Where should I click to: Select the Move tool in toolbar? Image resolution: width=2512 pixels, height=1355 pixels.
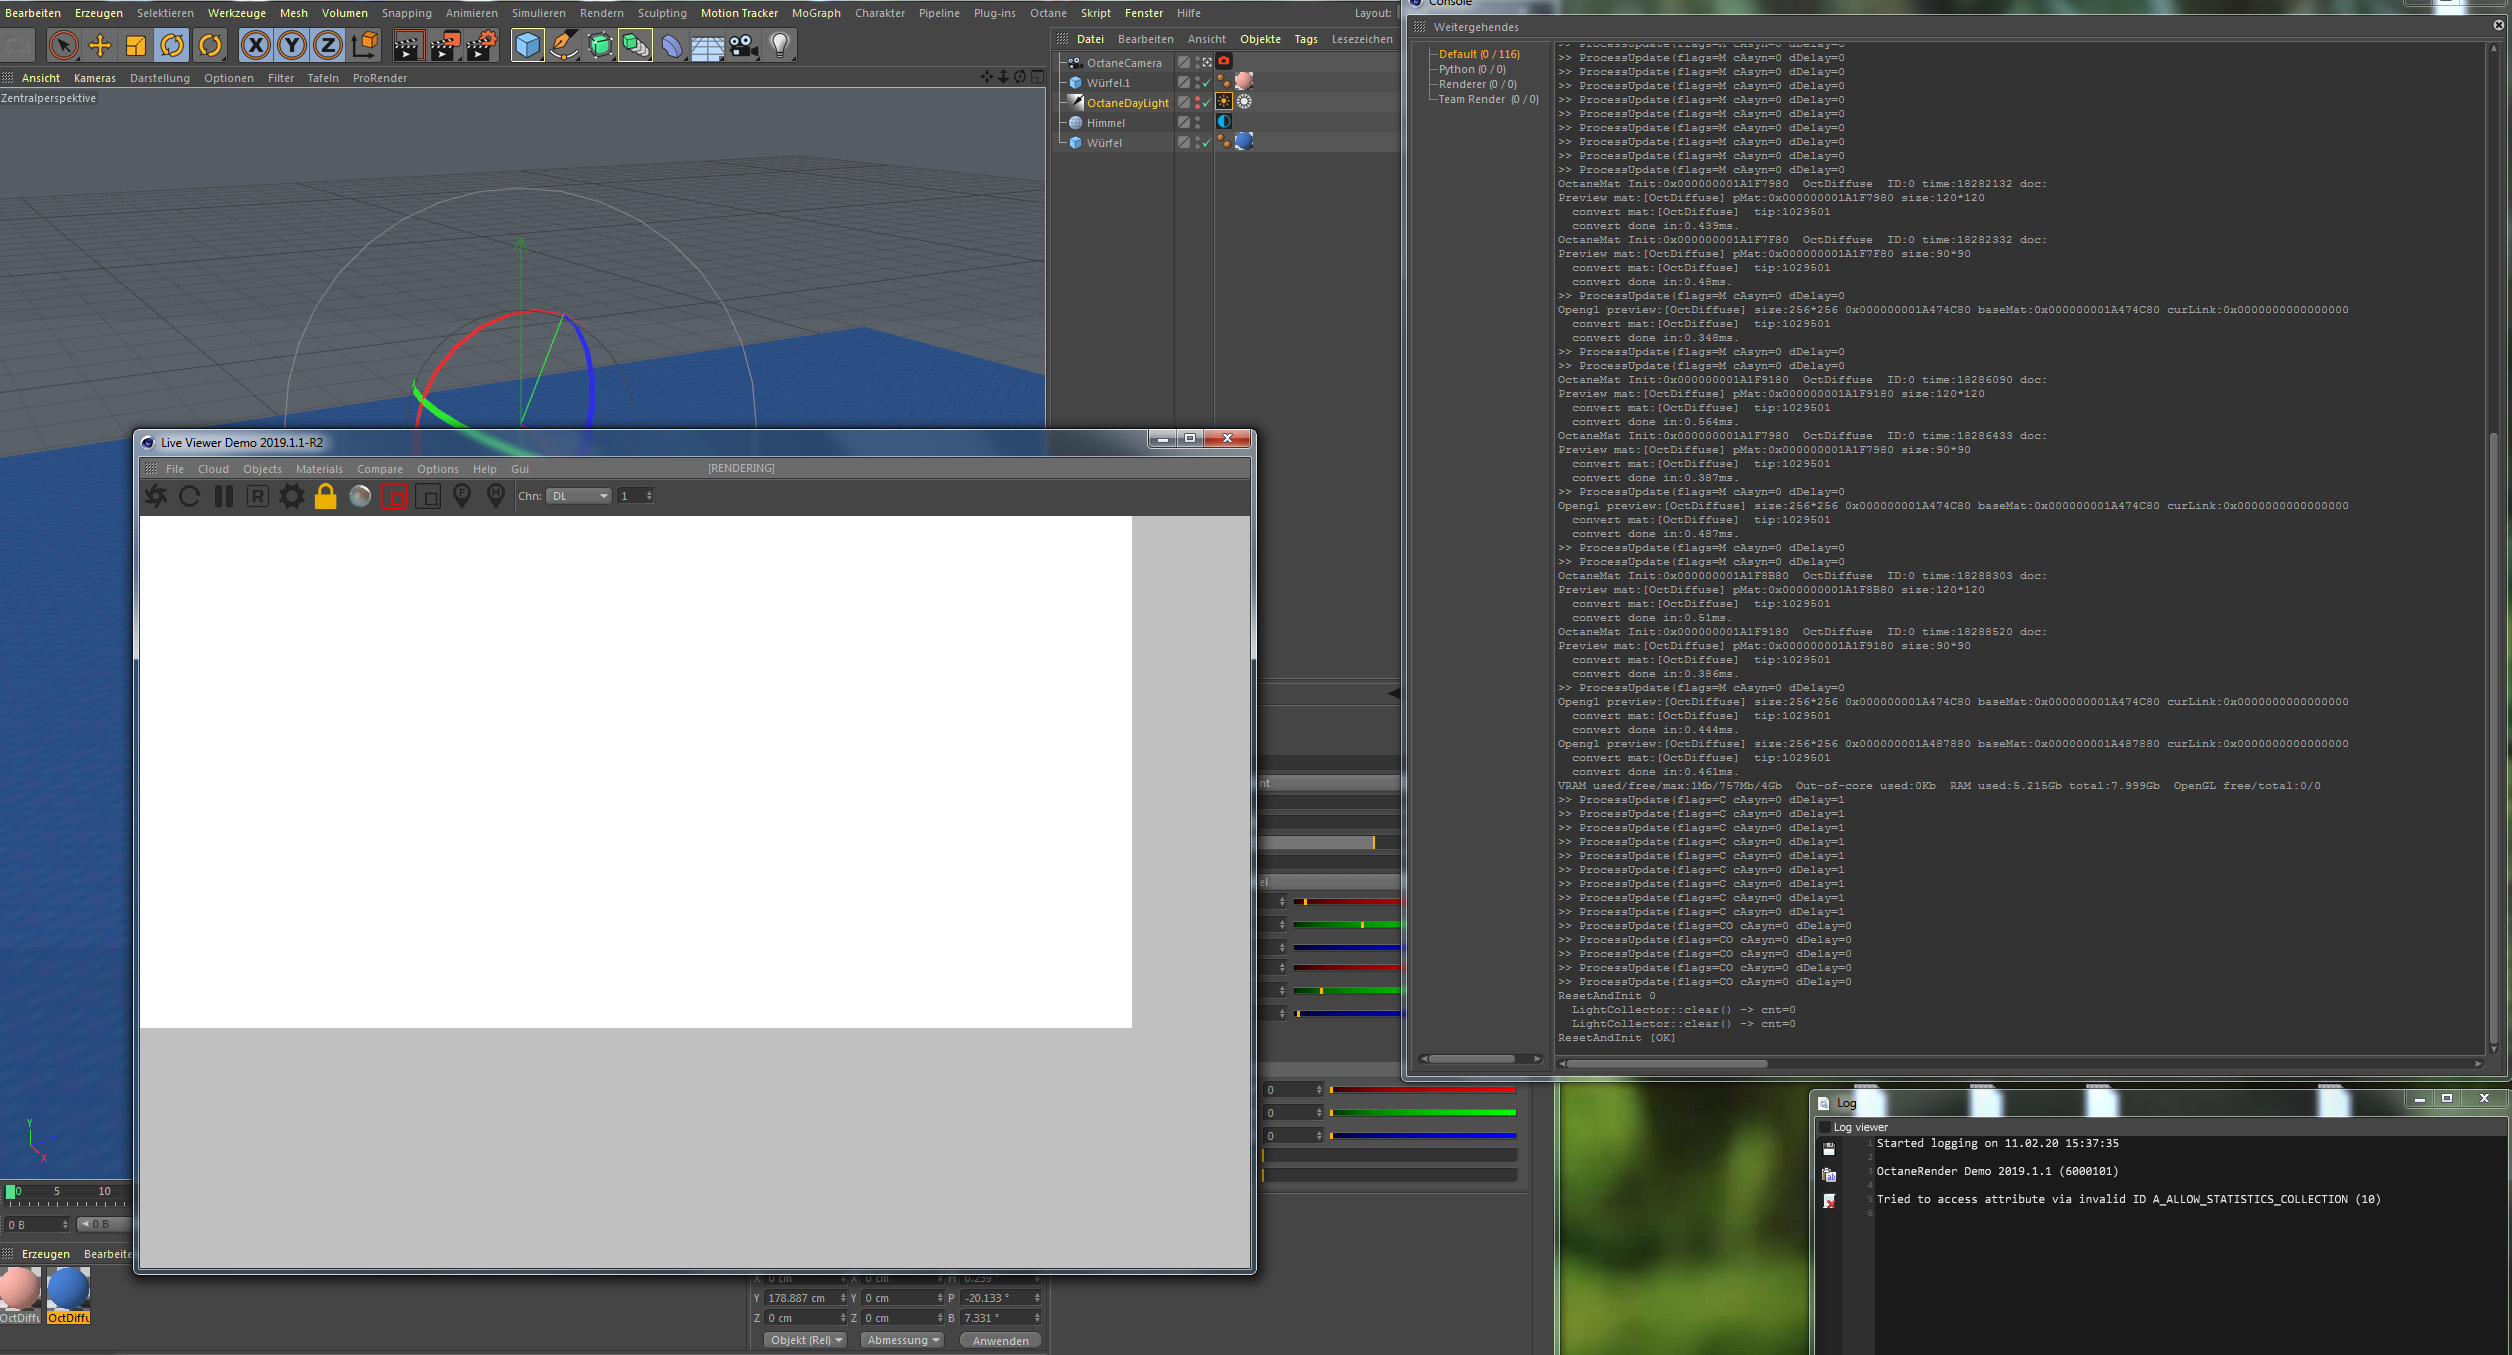[100, 45]
